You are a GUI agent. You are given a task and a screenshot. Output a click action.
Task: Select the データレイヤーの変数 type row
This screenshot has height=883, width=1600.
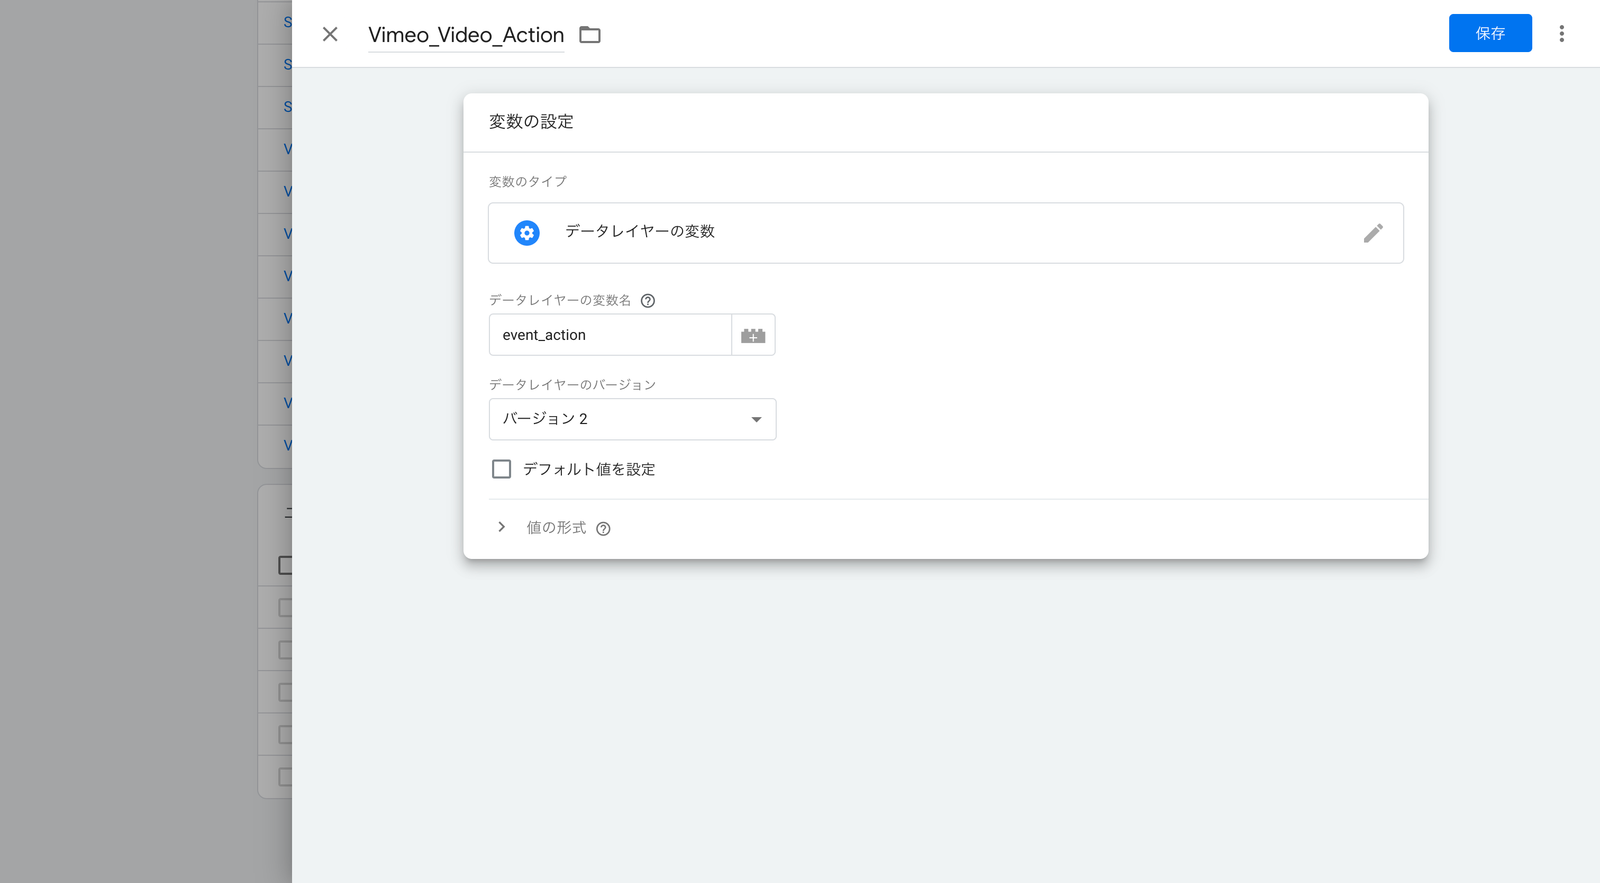(946, 233)
